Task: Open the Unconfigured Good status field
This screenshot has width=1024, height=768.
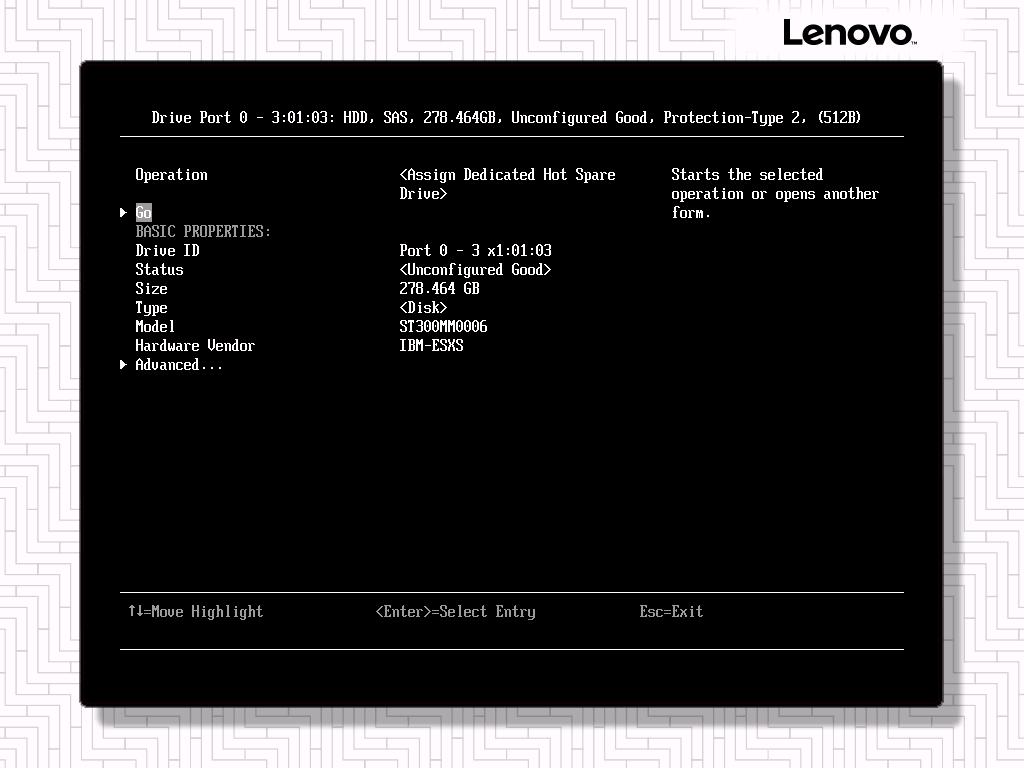Action: (x=475, y=270)
